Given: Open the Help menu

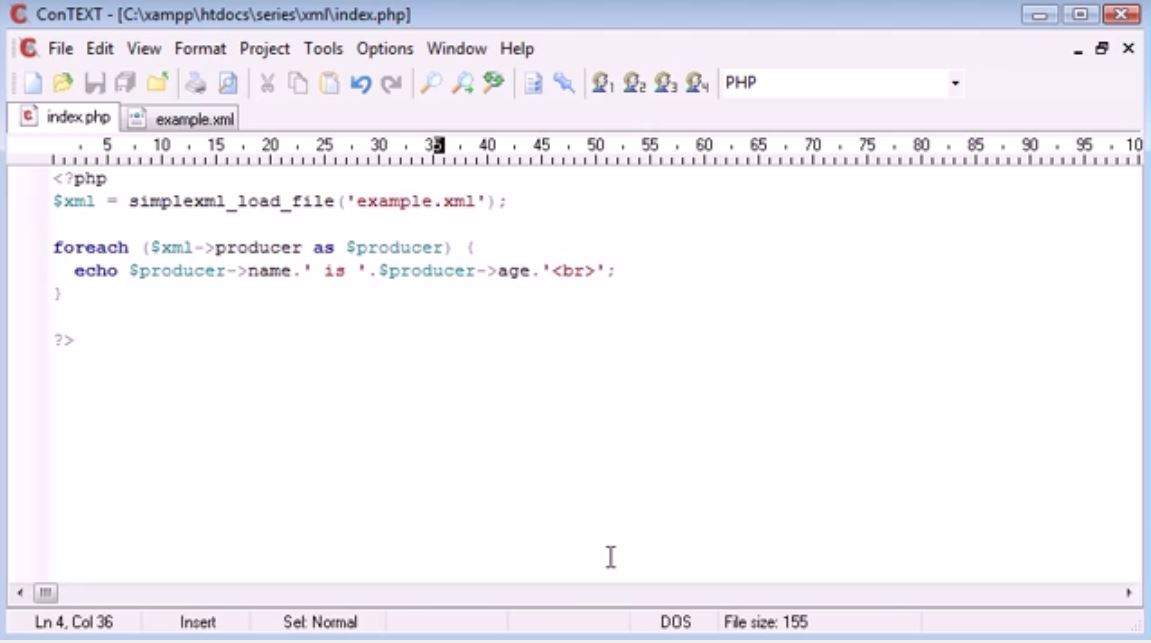Looking at the screenshot, I should (517, 48).
